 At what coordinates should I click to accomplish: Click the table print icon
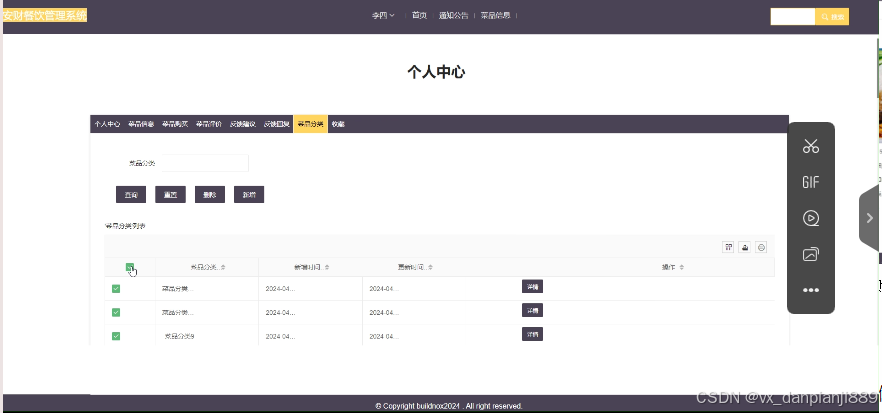(761, 246)
